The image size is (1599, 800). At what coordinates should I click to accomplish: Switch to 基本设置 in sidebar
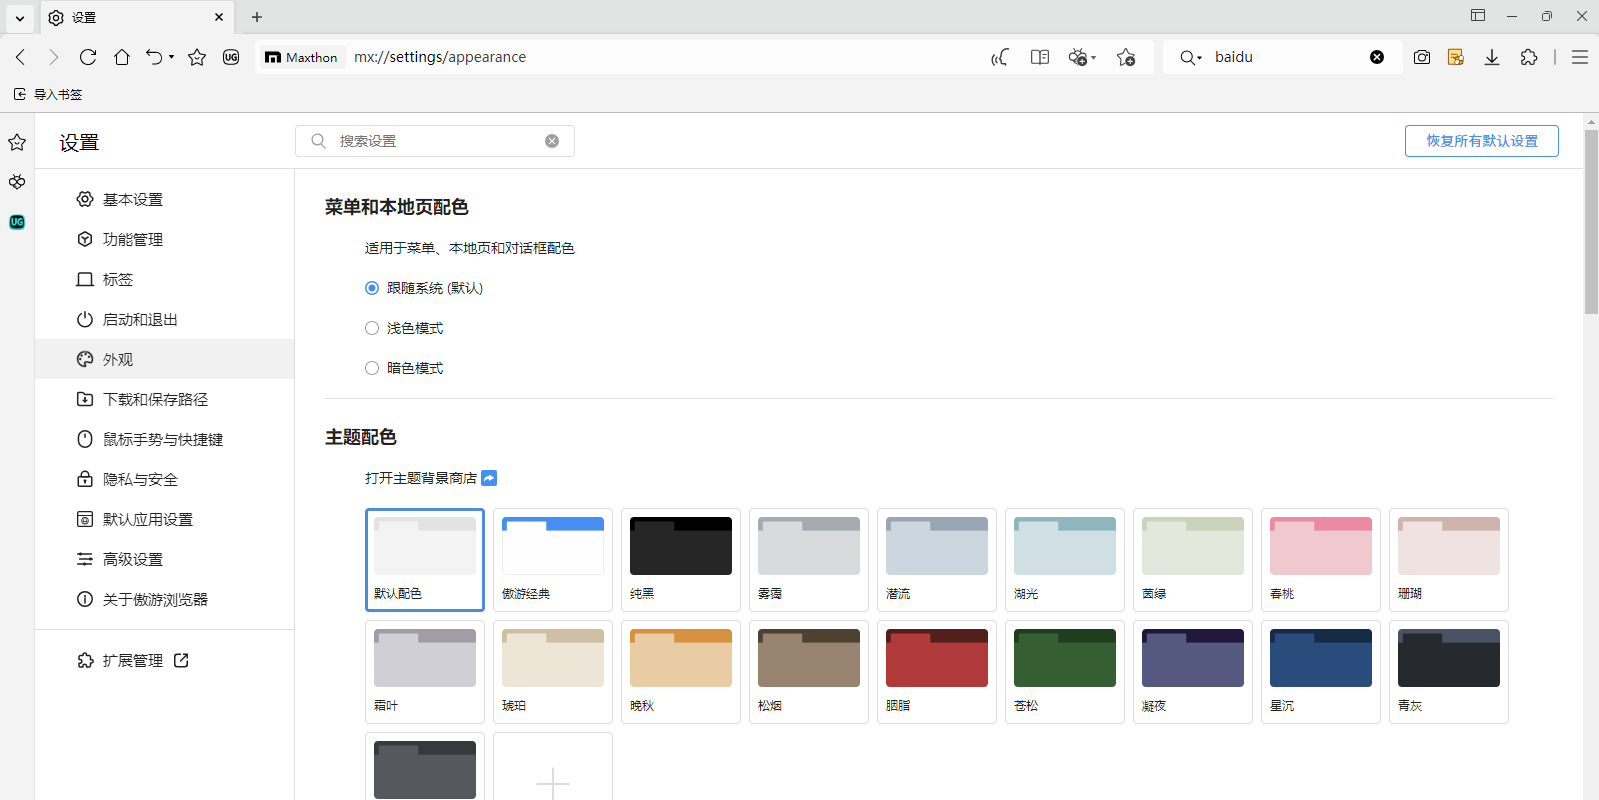click(x=132, y=199)
